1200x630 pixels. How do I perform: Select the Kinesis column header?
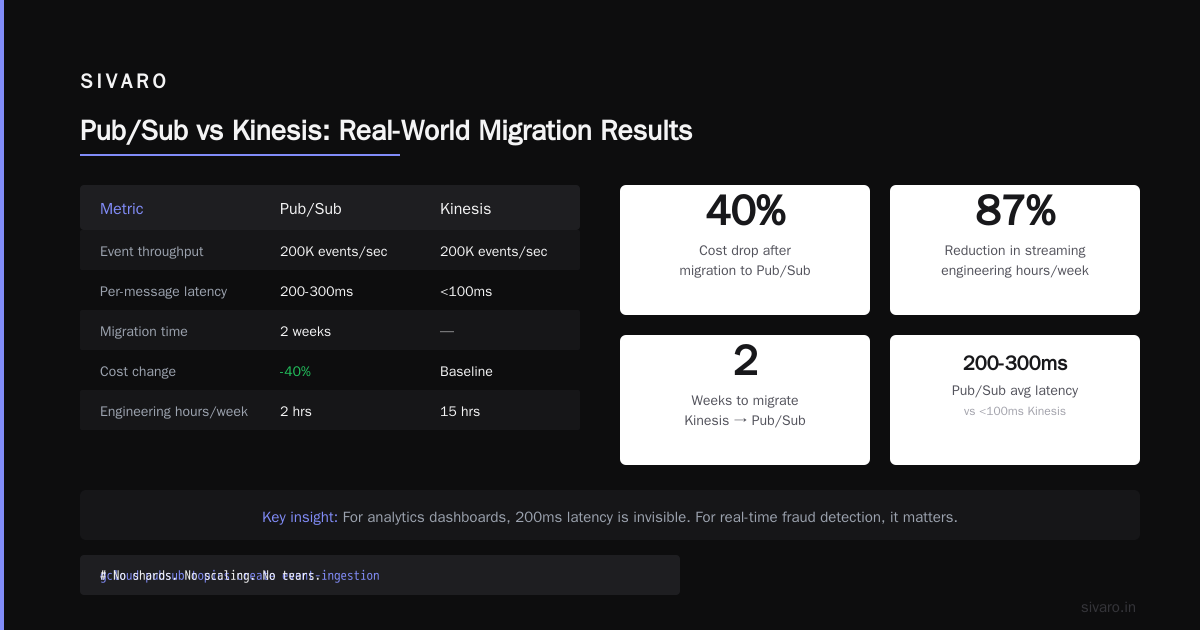[465, 209]
